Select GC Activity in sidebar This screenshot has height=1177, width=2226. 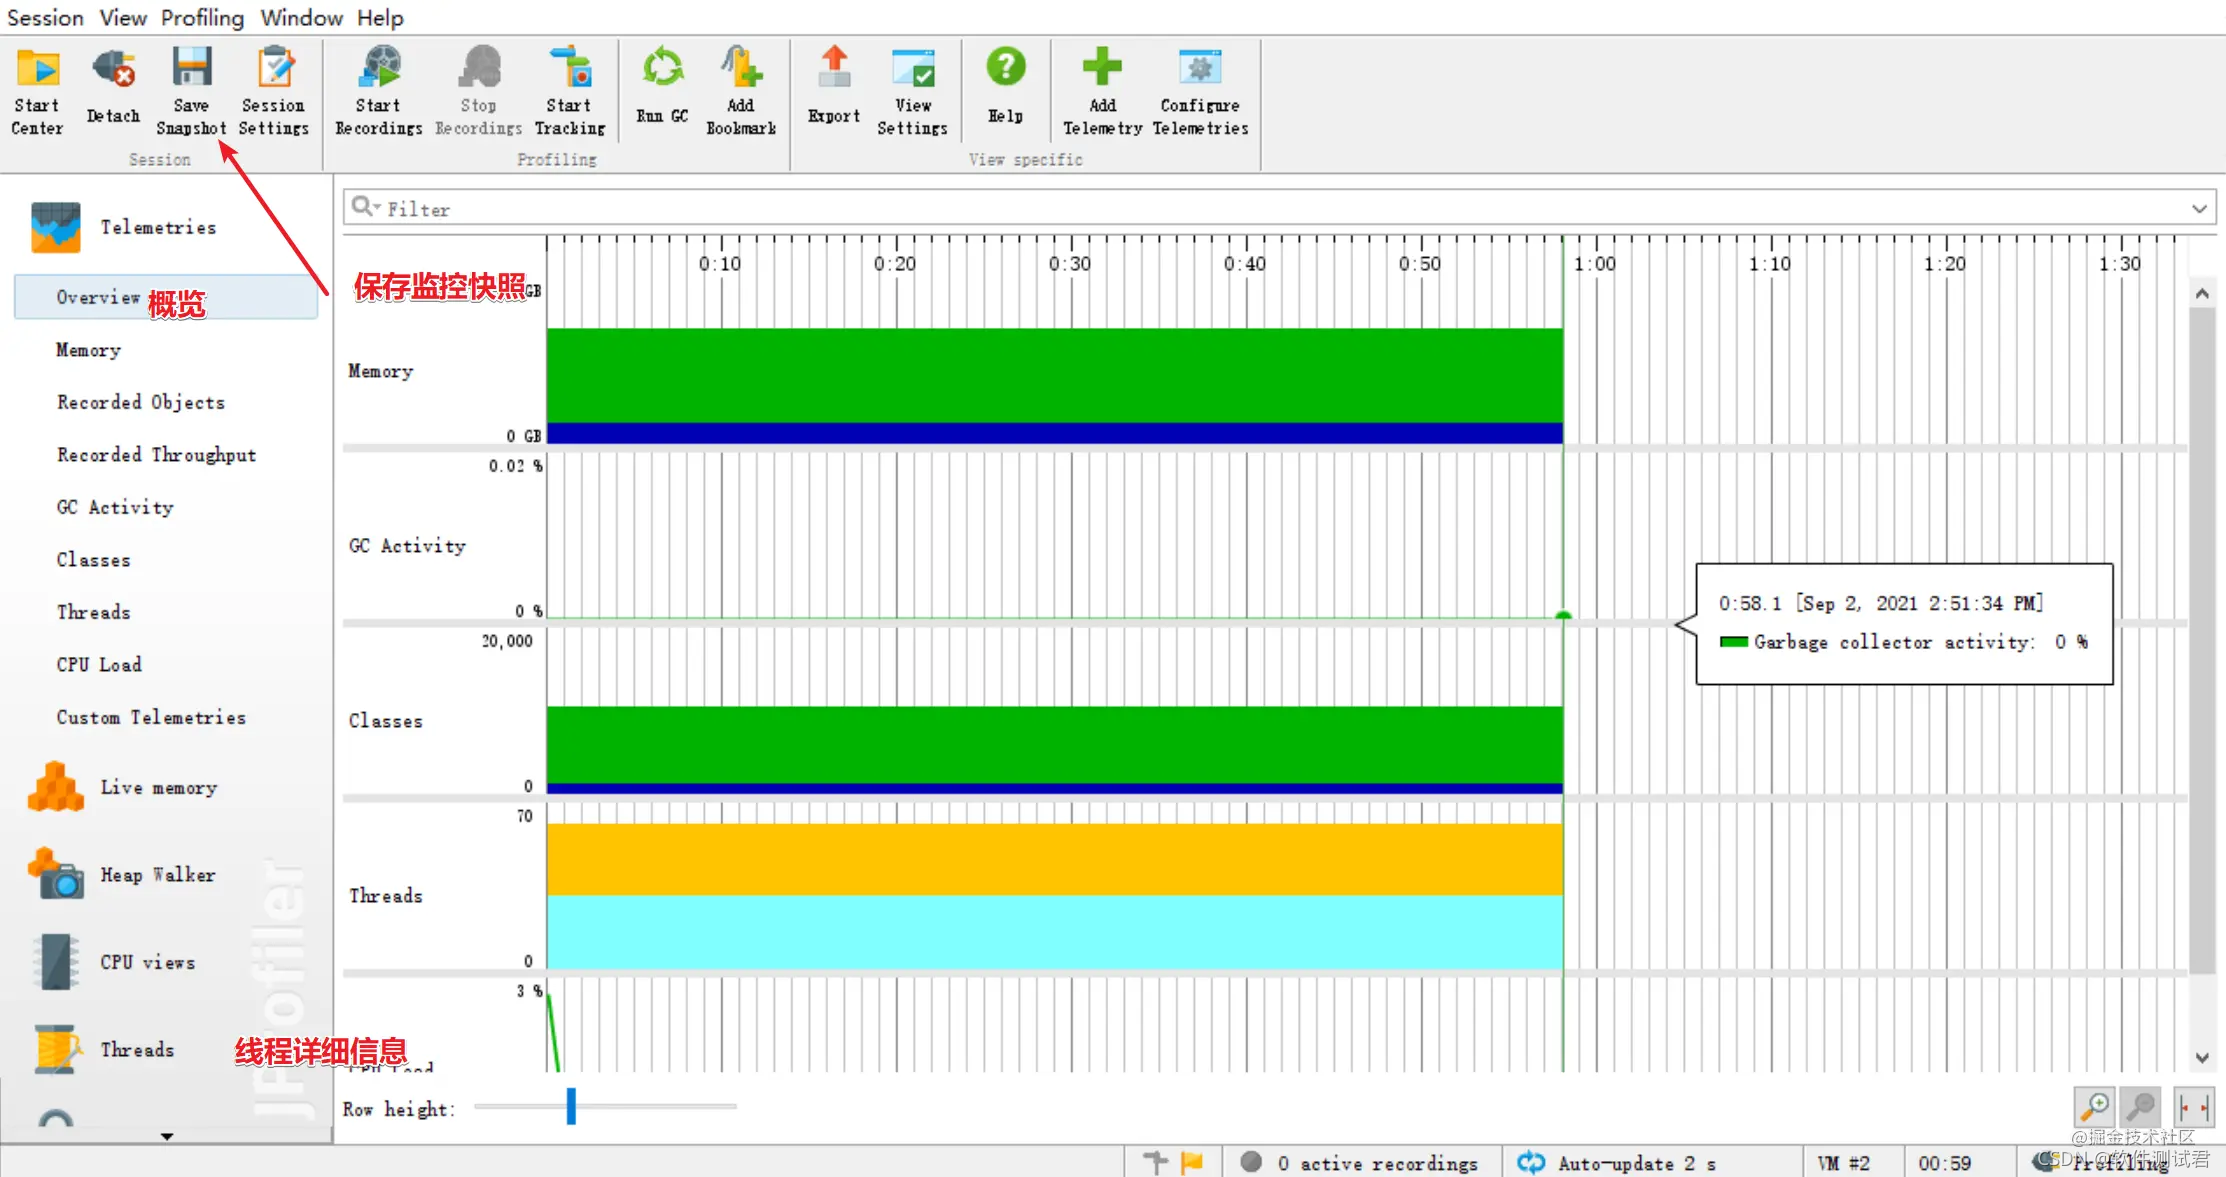115,507
